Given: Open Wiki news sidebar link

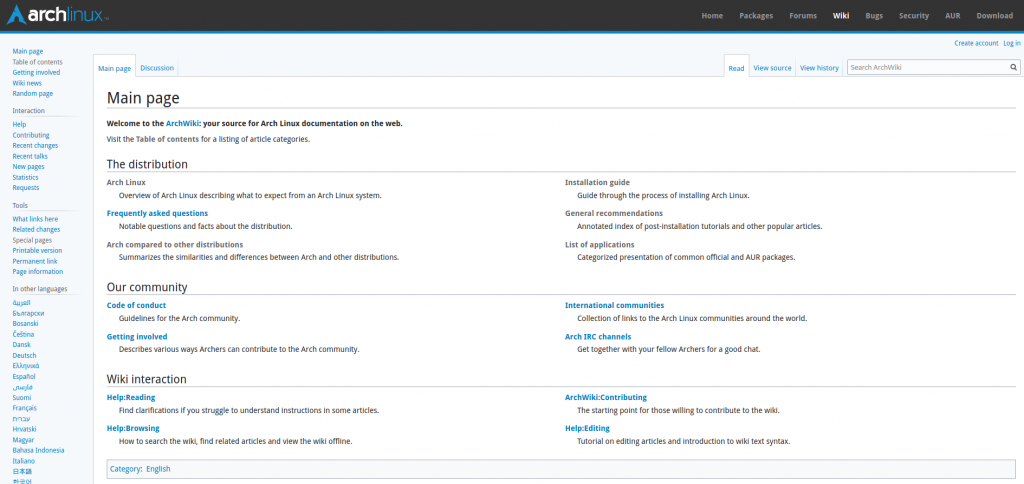Looking at the screenshot, I should pyautogui.click(x=27, y=83).
